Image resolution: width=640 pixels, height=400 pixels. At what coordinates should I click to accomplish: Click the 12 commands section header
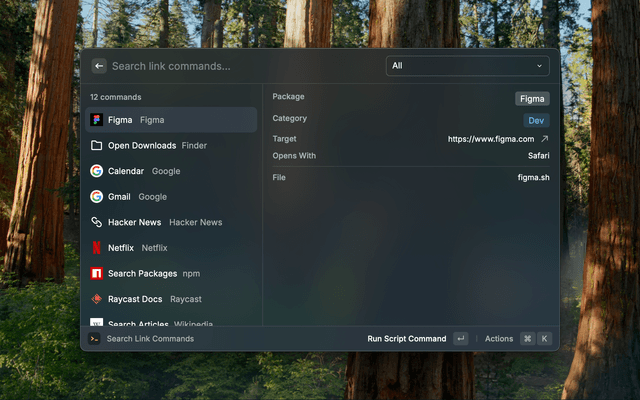pos(116,97)
